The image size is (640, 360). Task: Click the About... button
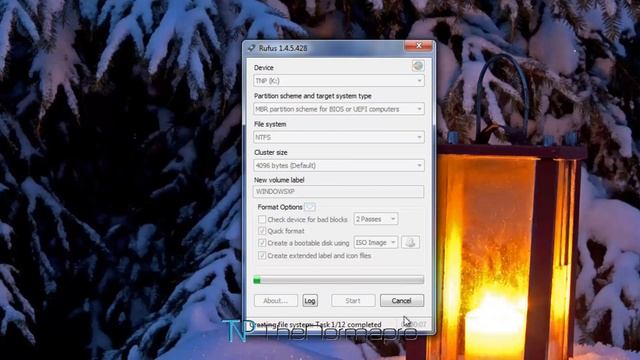click(276, 300)
